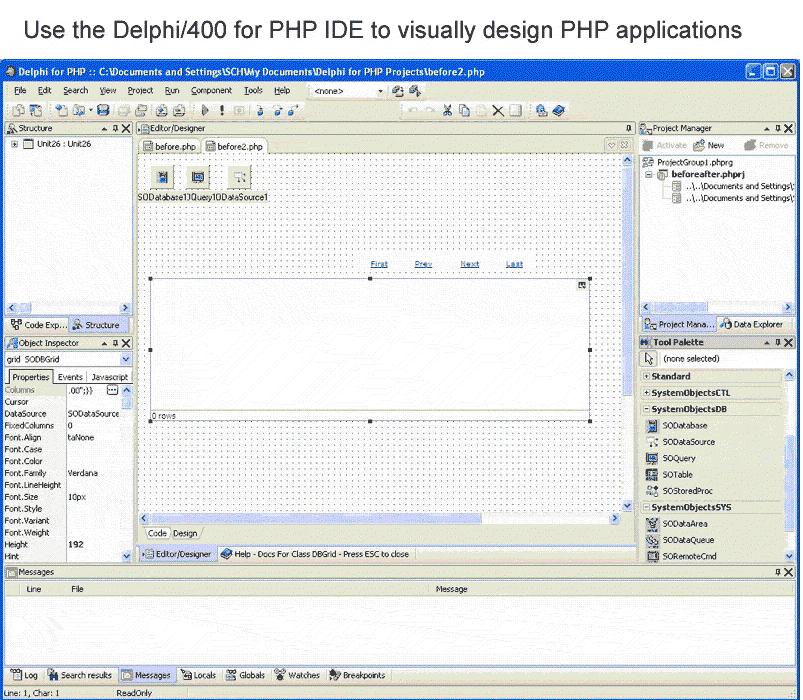Pin the Editor/Designer panel
Image resolution: width=803 pixels, height=700 pixels.
(x=629, y=128)
